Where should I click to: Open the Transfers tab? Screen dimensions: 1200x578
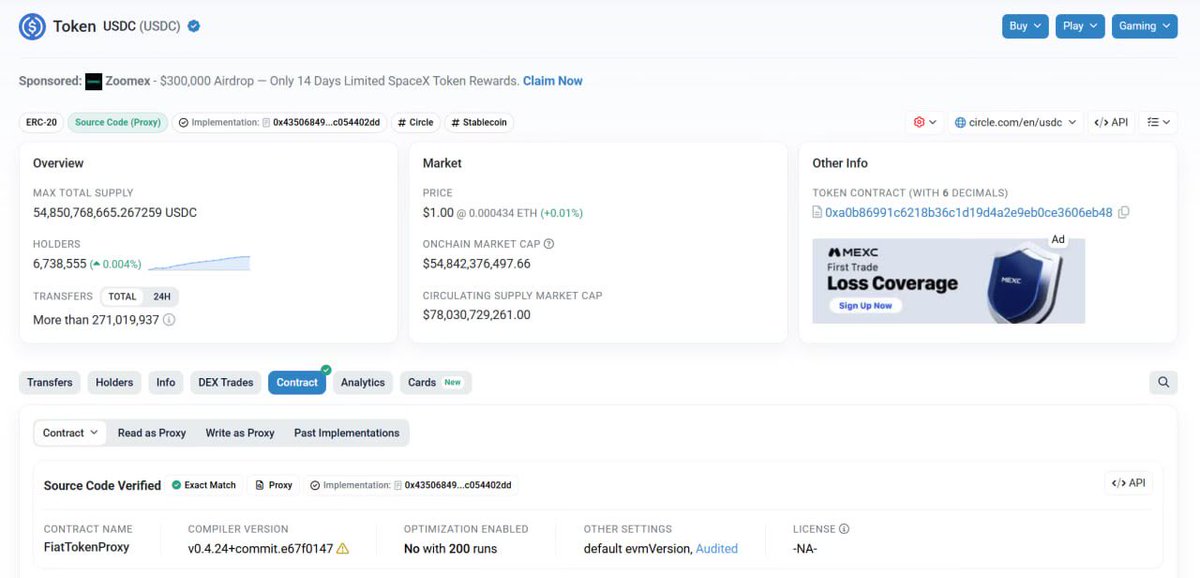tap(50, 382)
